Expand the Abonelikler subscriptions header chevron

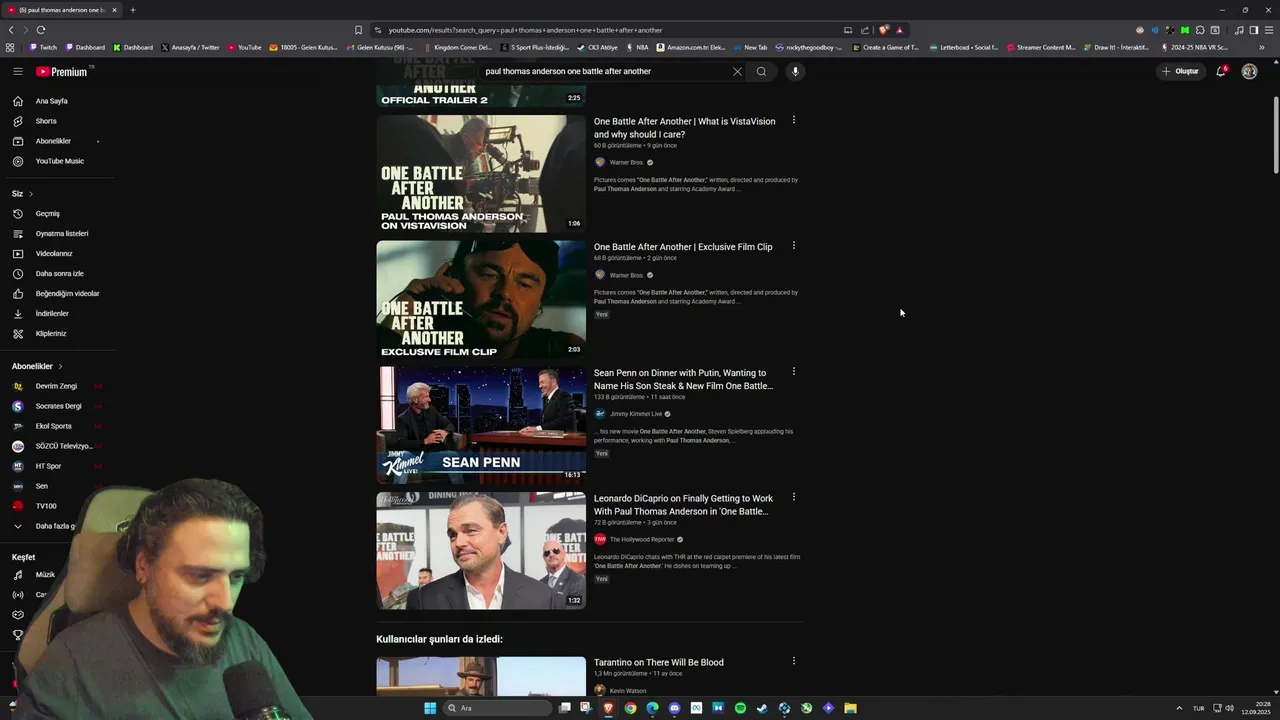60,366
